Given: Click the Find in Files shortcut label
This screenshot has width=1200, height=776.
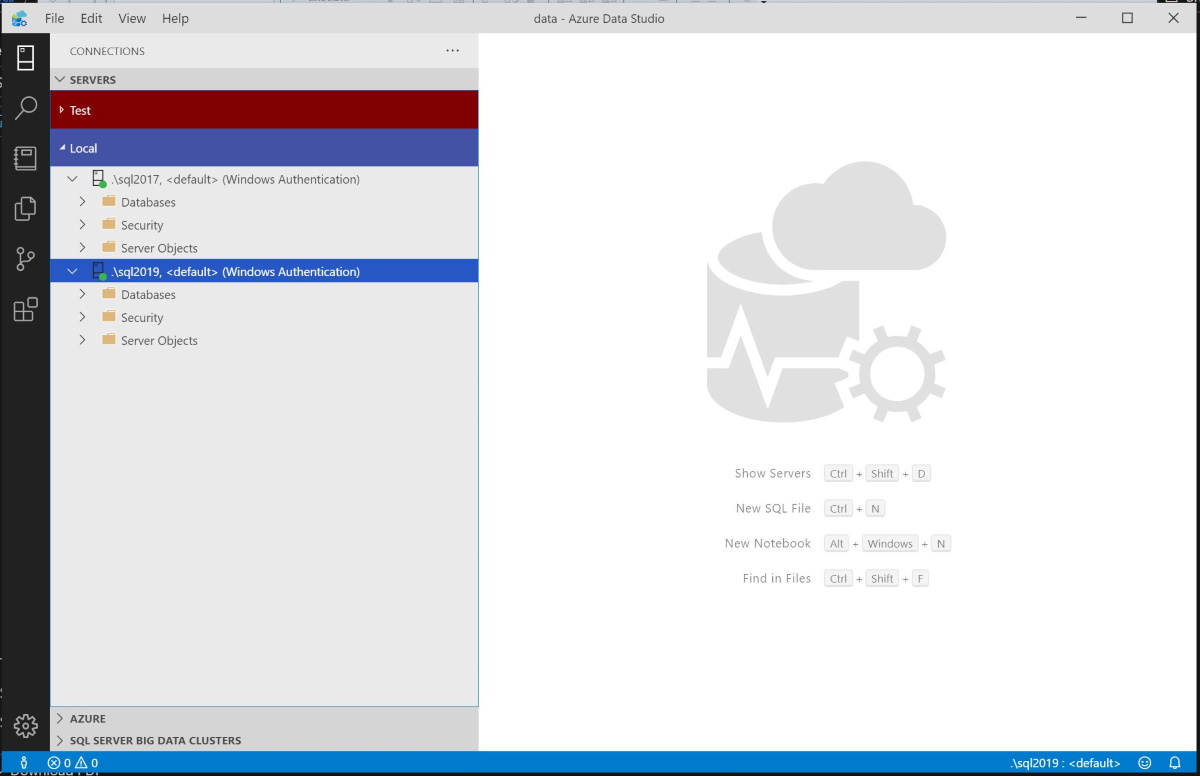Looking at the screenshot, I should (777, 579).
